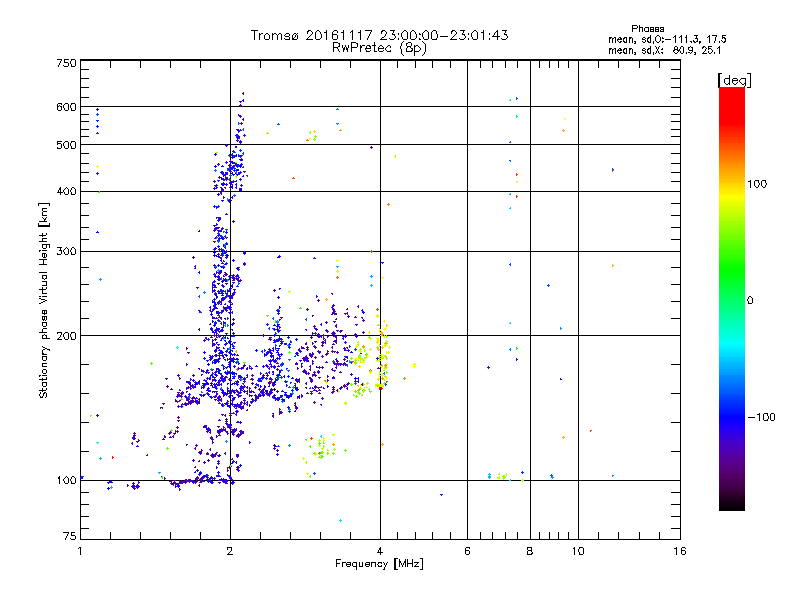
Task: Click the x-axis tick label '8'
Action: 530,551
